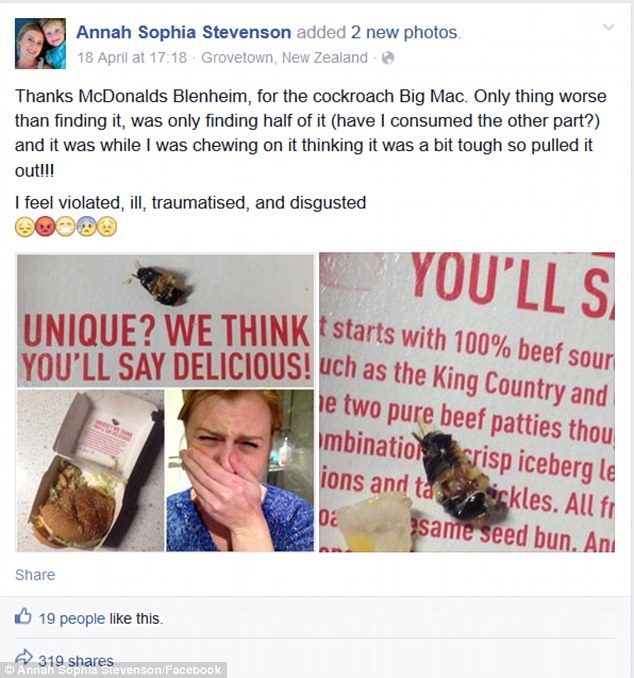View the 319 shares list

[x=76, y=660]
